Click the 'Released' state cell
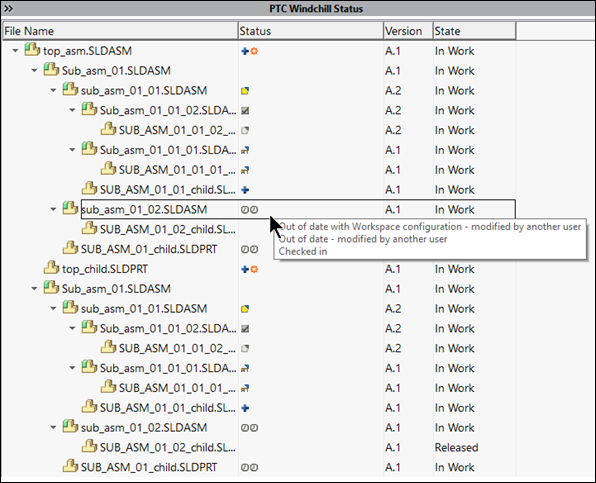Image resolution: width=596 pixels, height=483 pixels. tap(457, 447)
